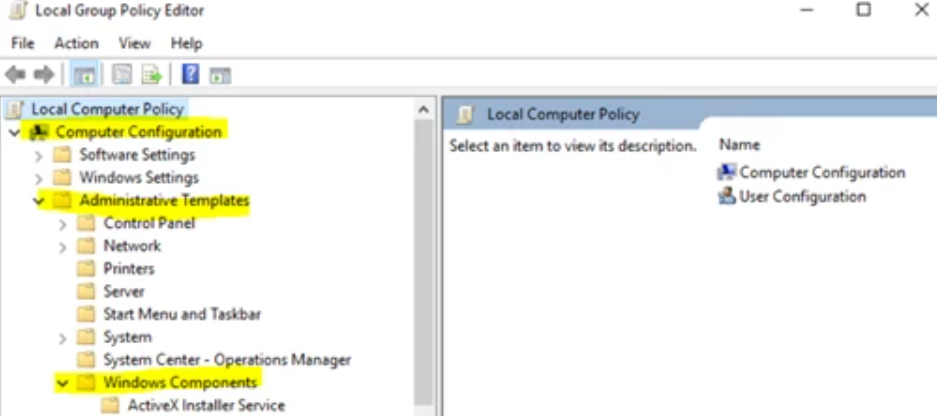Expand the Windows Settings node
937x416 pixels.
tap(39, 179)
